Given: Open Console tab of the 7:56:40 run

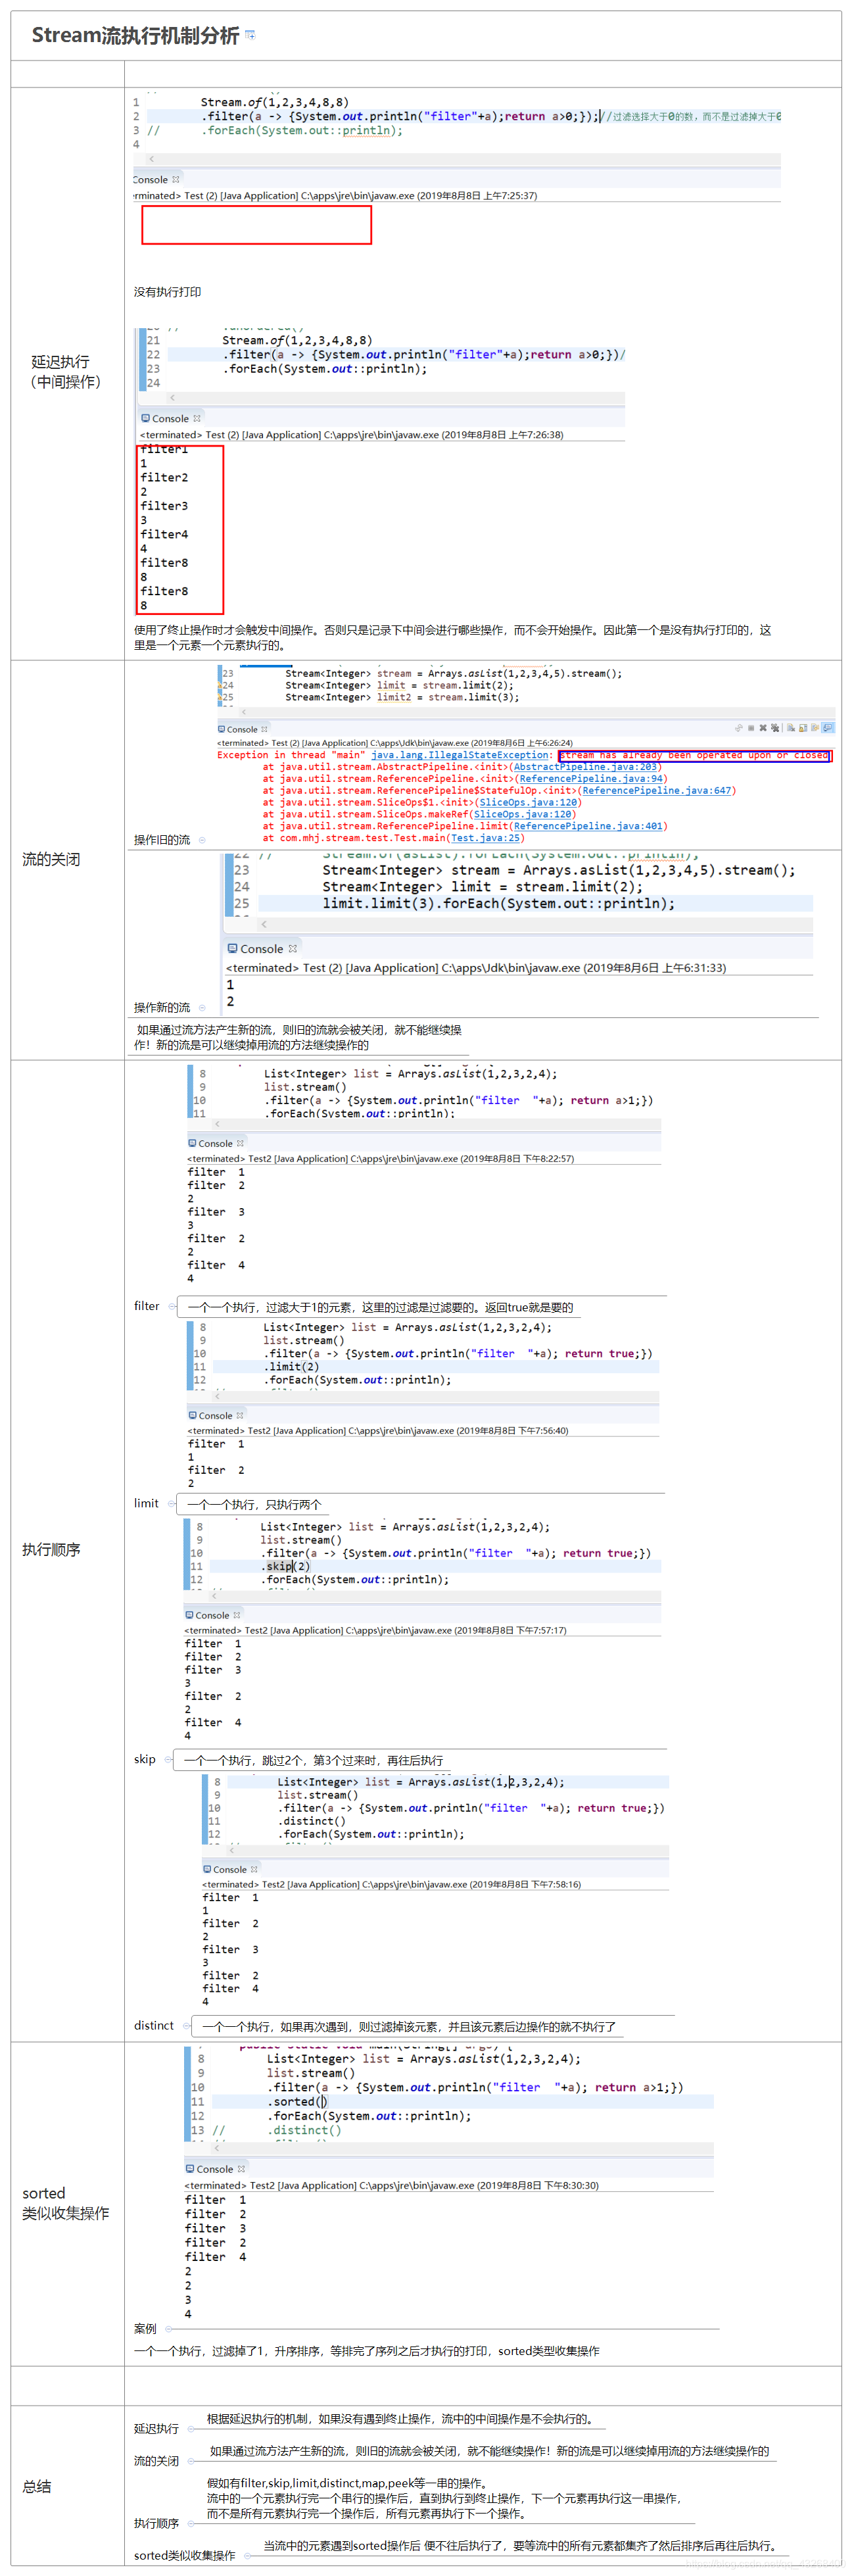Looking at the screenshot, I should (x=215, y=1415).
